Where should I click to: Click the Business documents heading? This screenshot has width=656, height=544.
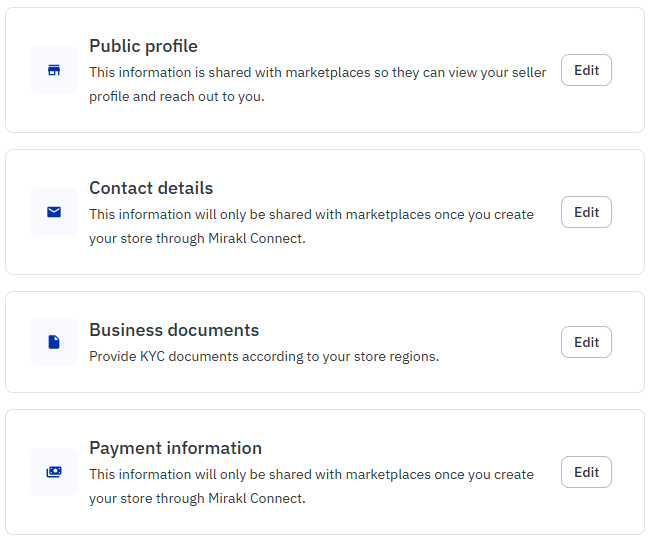174,330
